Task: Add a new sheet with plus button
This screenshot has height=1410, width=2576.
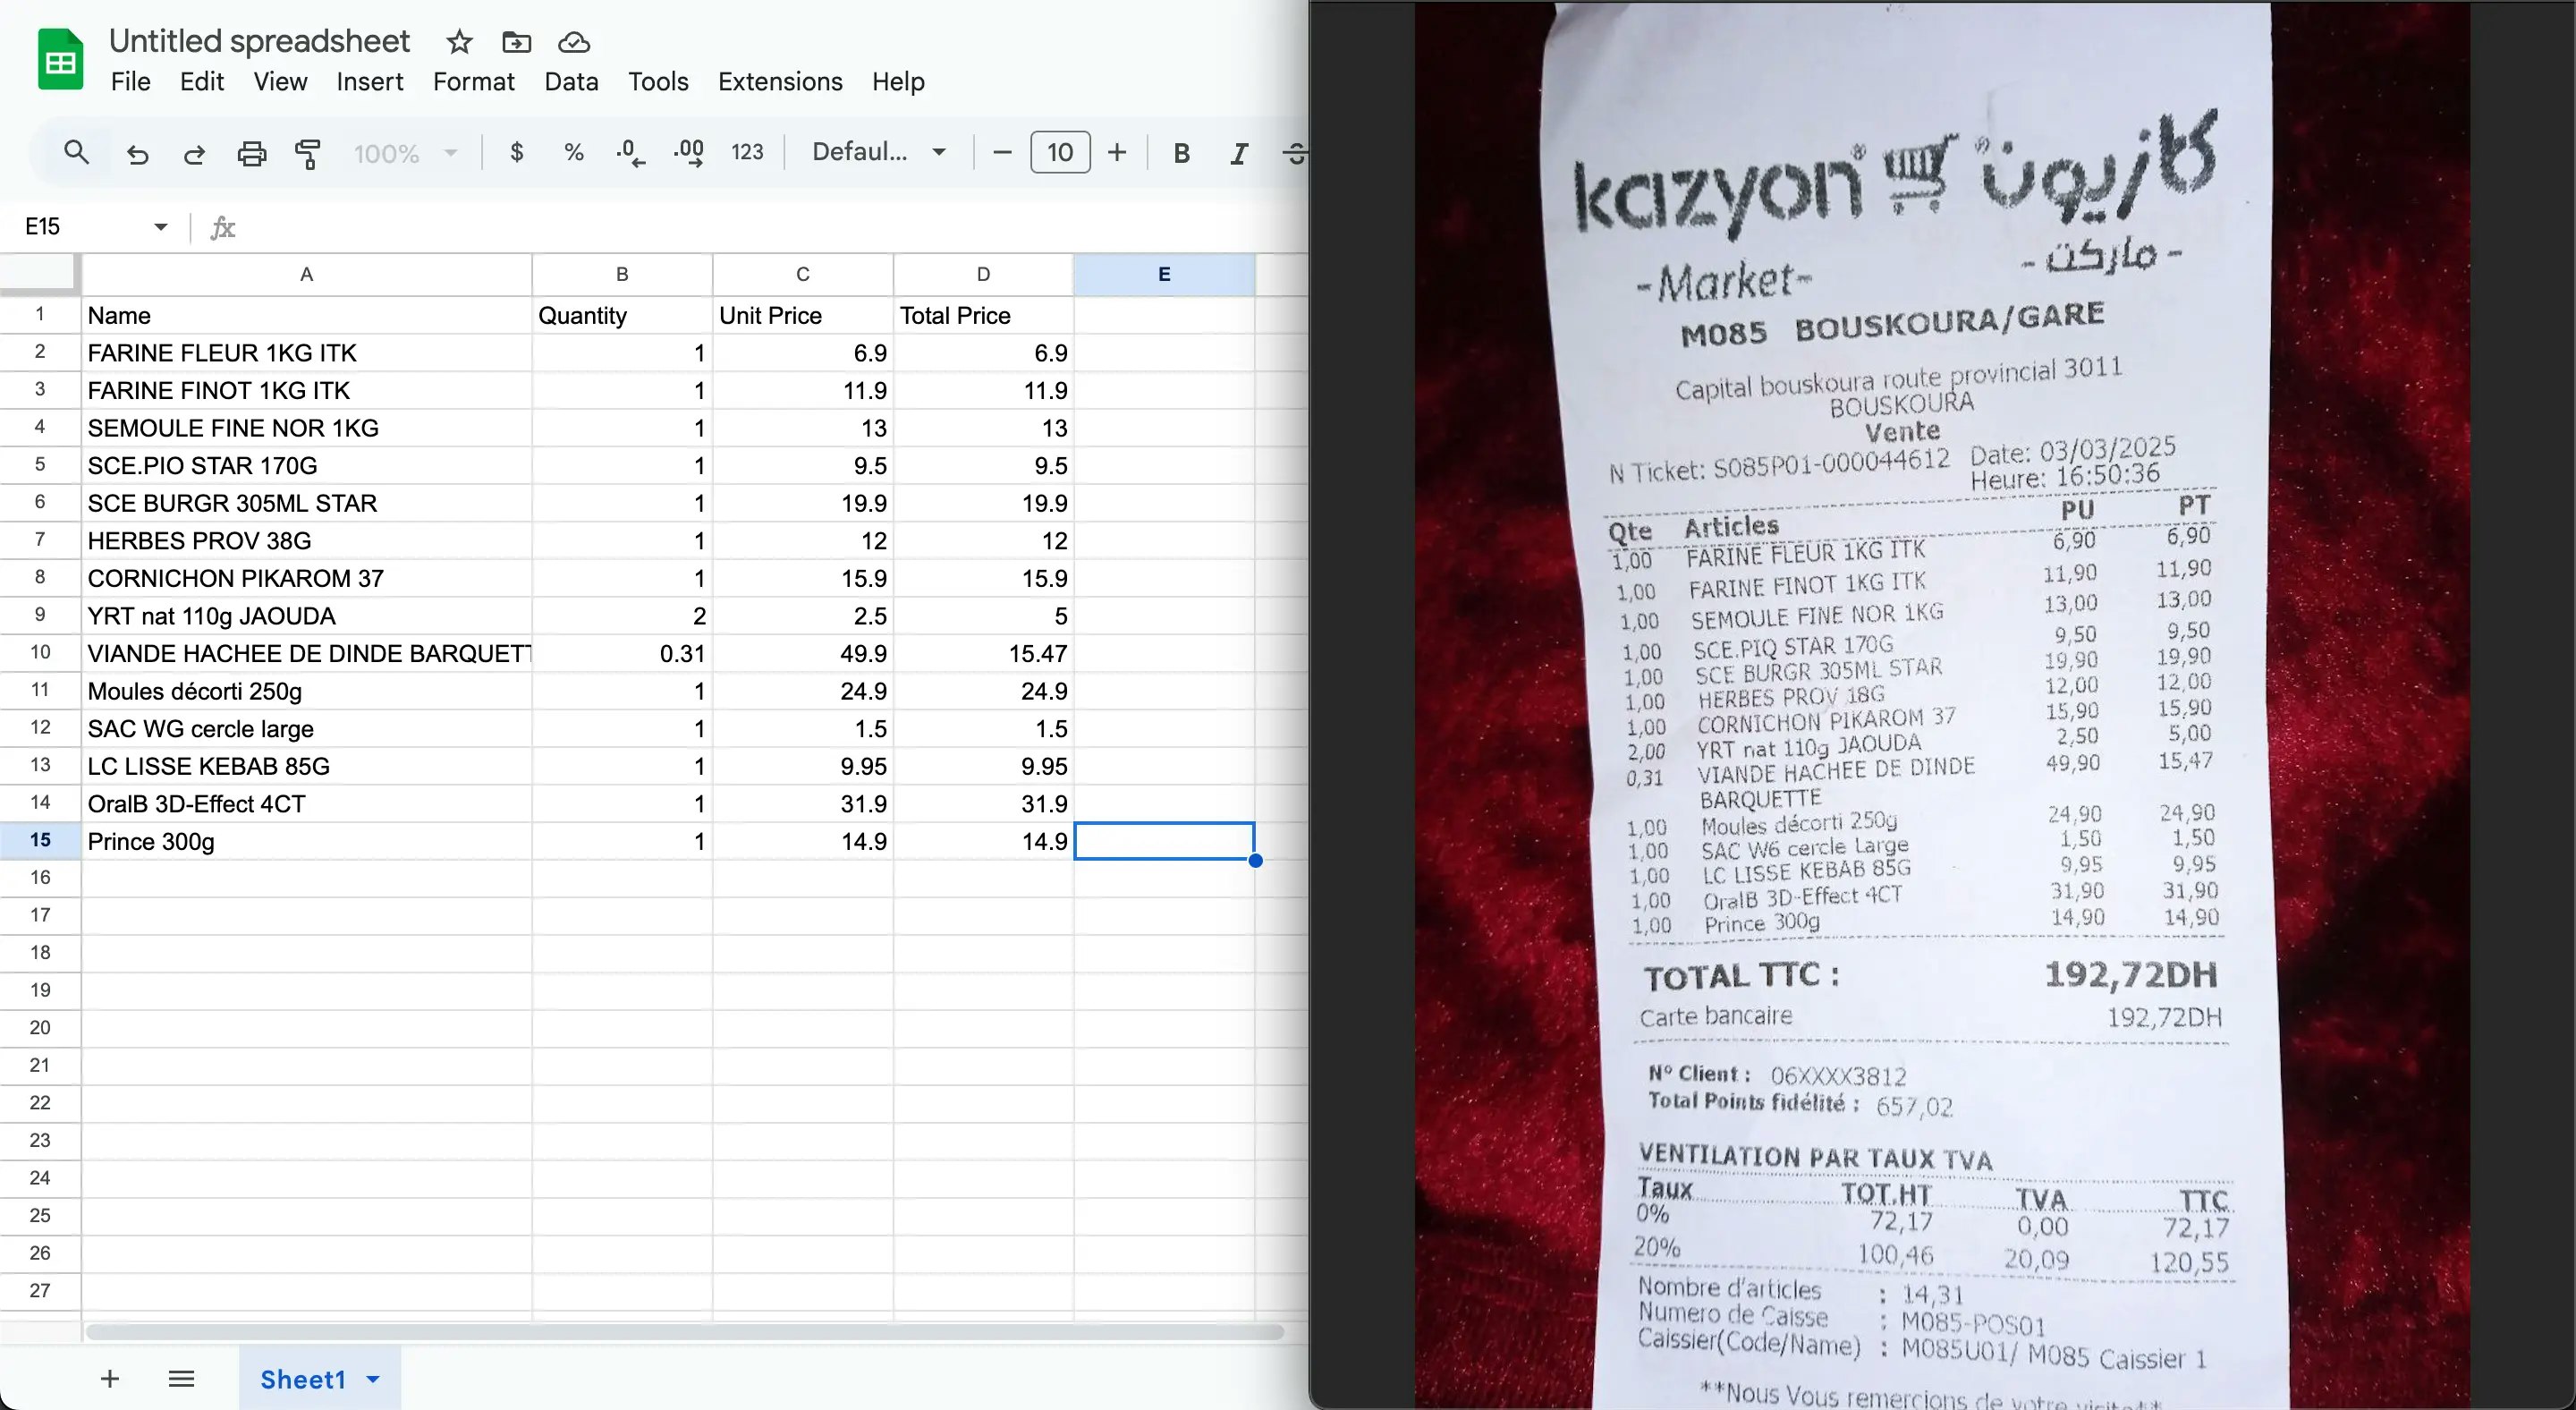Action: [110, 1379]
